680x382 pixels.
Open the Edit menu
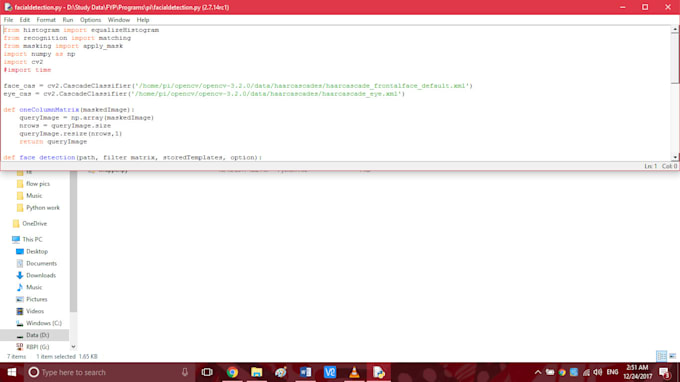pyautogui.click(x=25, y=20)
